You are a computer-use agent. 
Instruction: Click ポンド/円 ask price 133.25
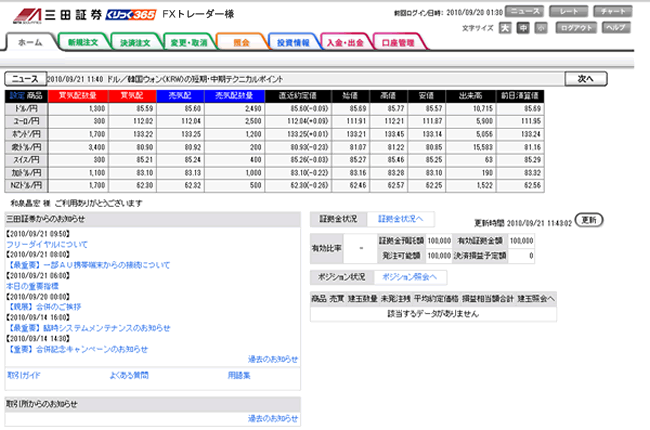191,134
